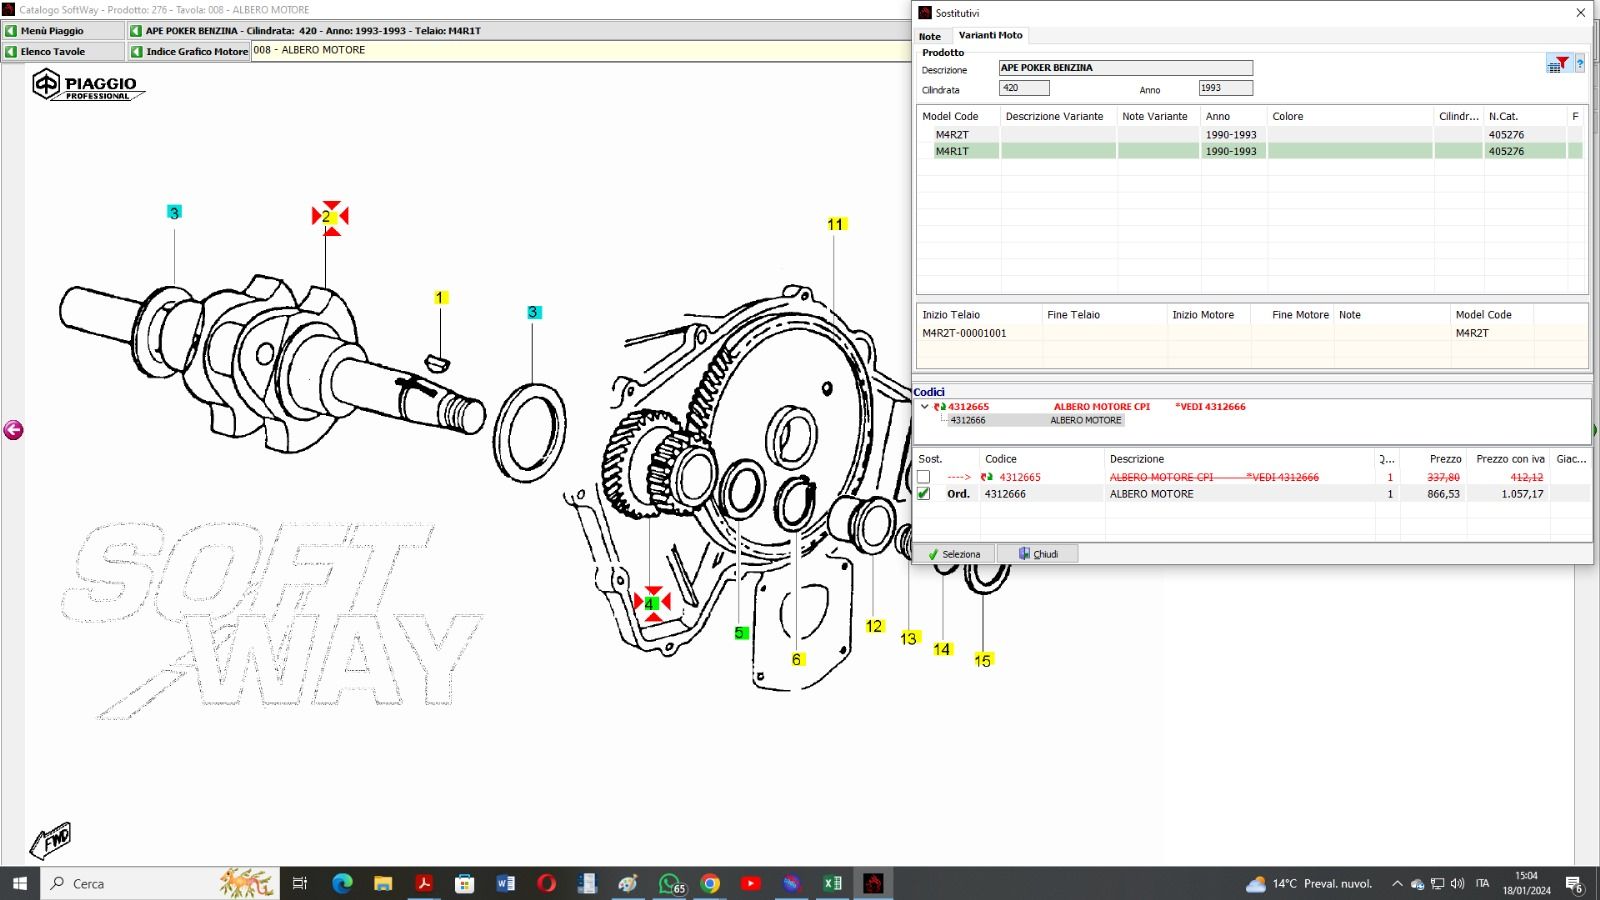The width and height of the screenshot is (1600, 900).
Task: Switch to the Varianti Moto tab
Action: tap(990, 35)
